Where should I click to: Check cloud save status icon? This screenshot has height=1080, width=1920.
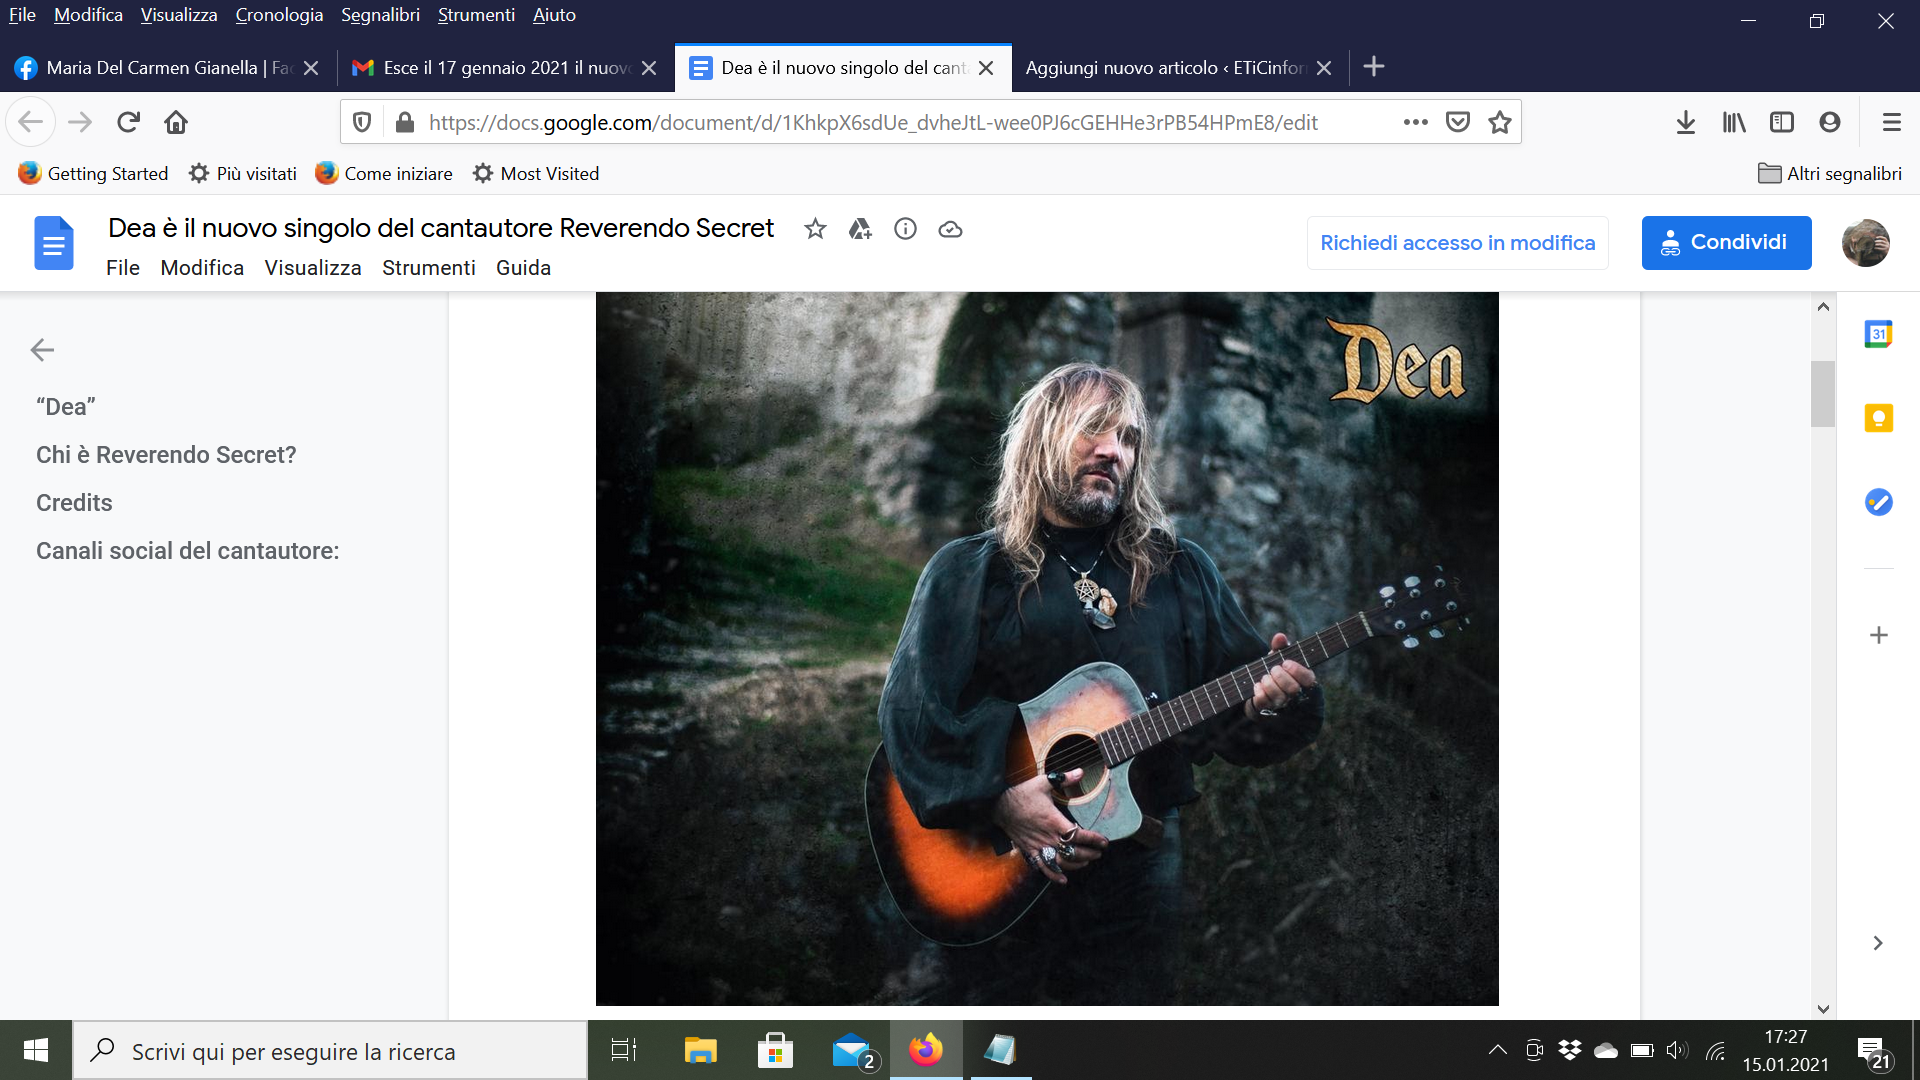click(950, 229)
